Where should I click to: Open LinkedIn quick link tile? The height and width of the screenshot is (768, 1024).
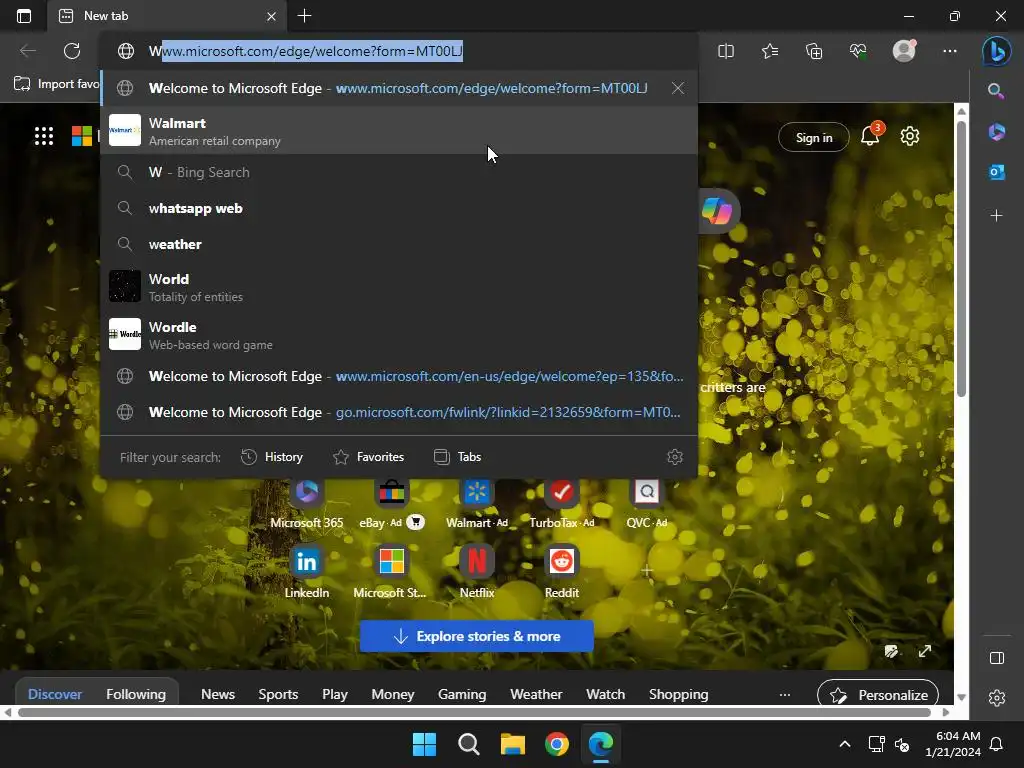[x=306, y=572]
